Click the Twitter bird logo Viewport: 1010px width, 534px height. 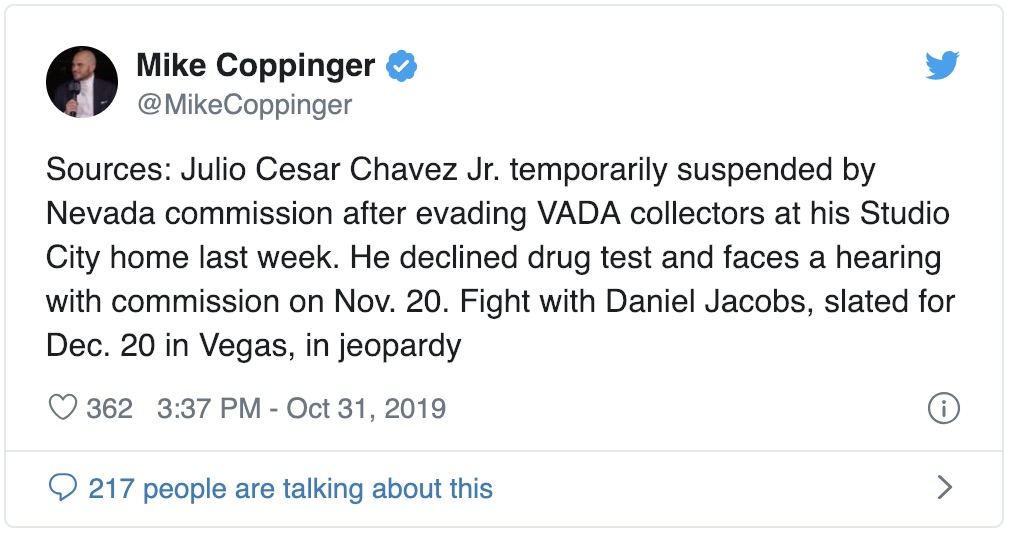pos(942,66)
